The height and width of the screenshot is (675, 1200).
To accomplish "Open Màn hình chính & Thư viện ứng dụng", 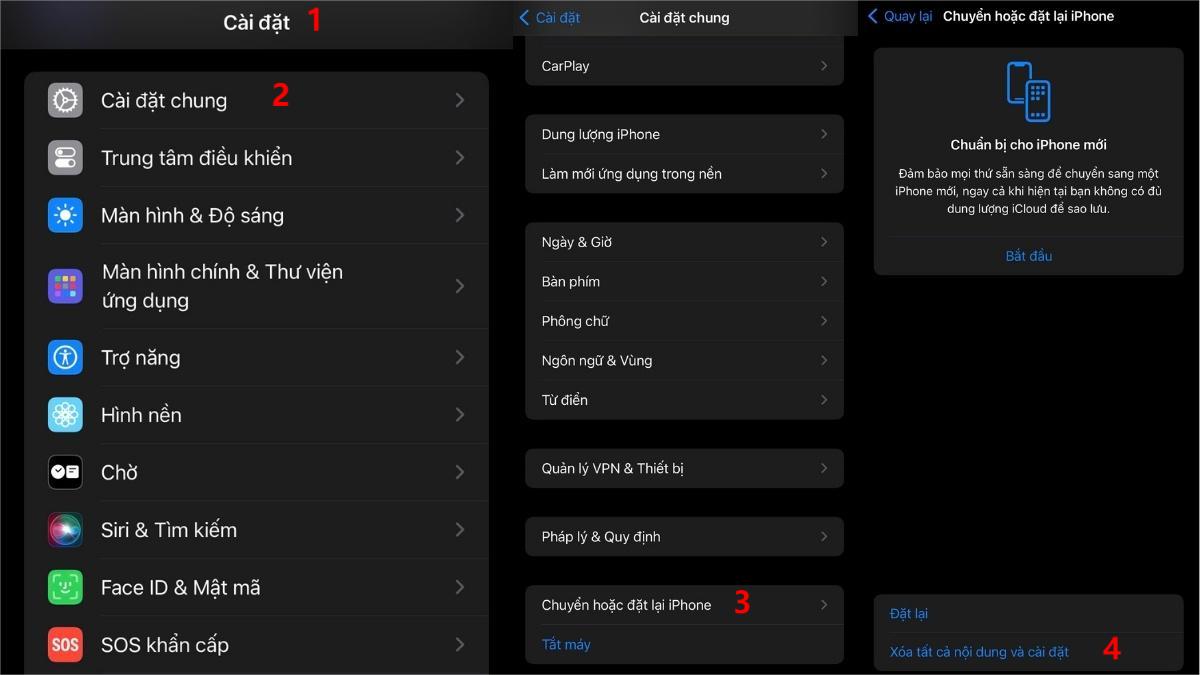I will (257, 286).
